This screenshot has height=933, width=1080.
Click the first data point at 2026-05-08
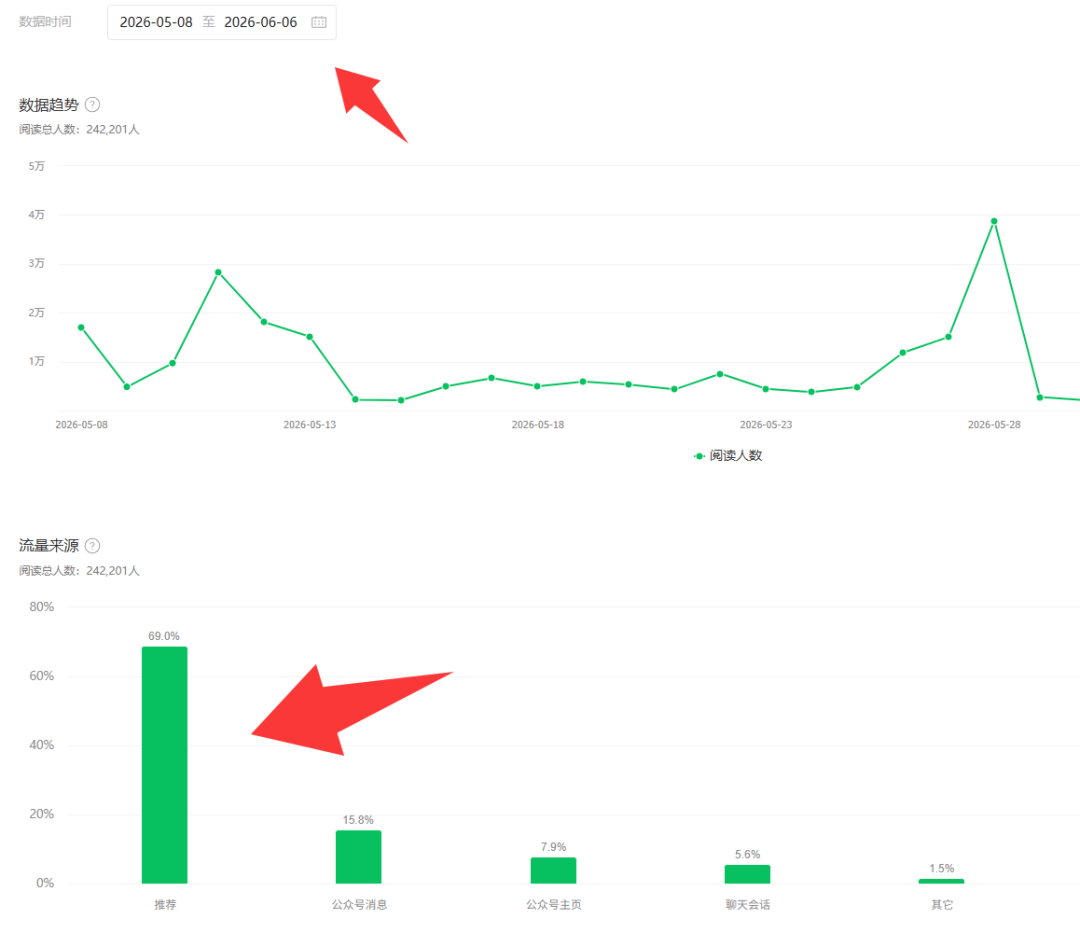[x=81, y=327]
